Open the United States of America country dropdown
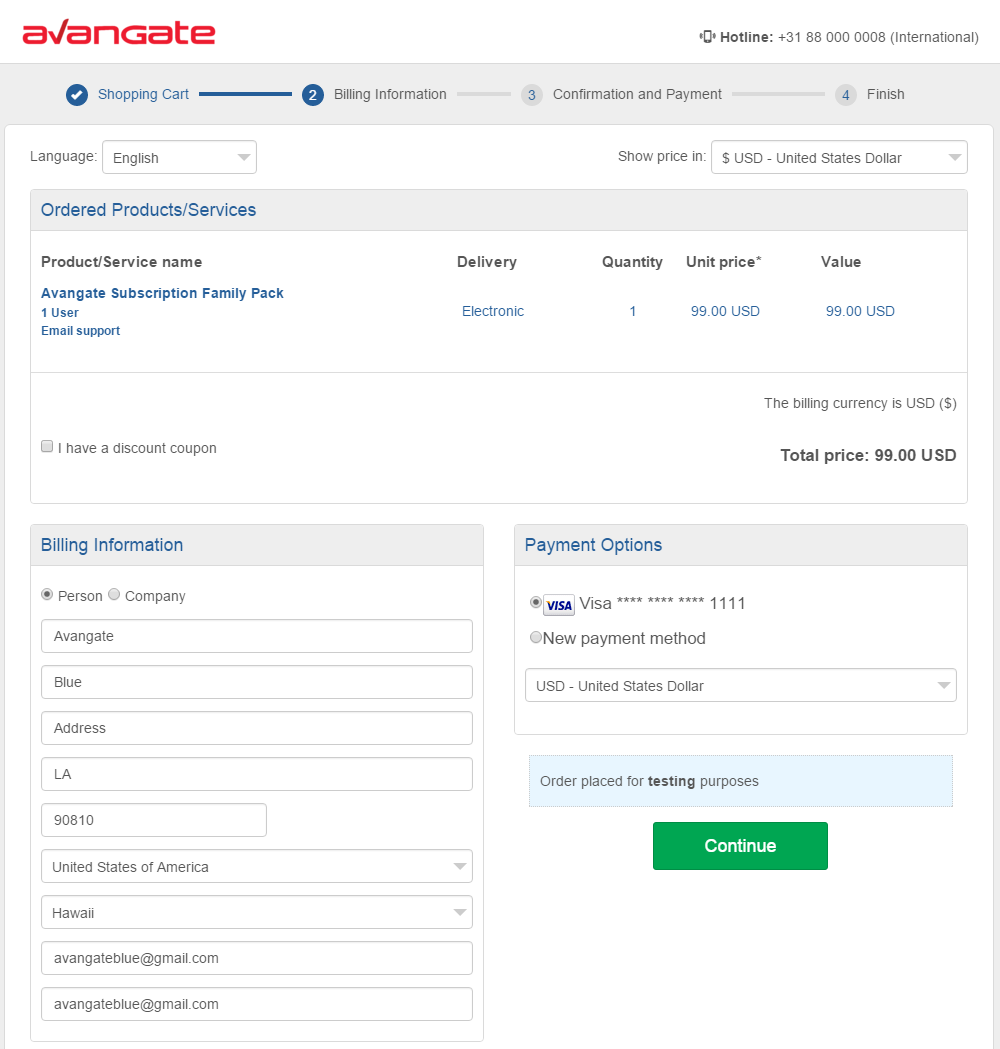This screenshot has width=1000, height=1049. pos(257,866)
